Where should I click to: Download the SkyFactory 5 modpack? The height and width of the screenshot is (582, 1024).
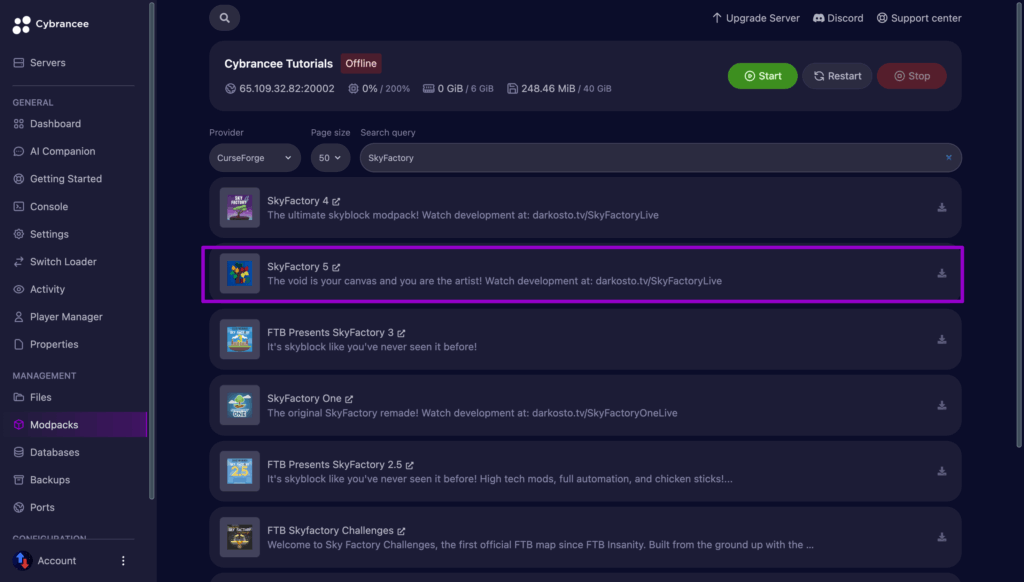[941, 274]
